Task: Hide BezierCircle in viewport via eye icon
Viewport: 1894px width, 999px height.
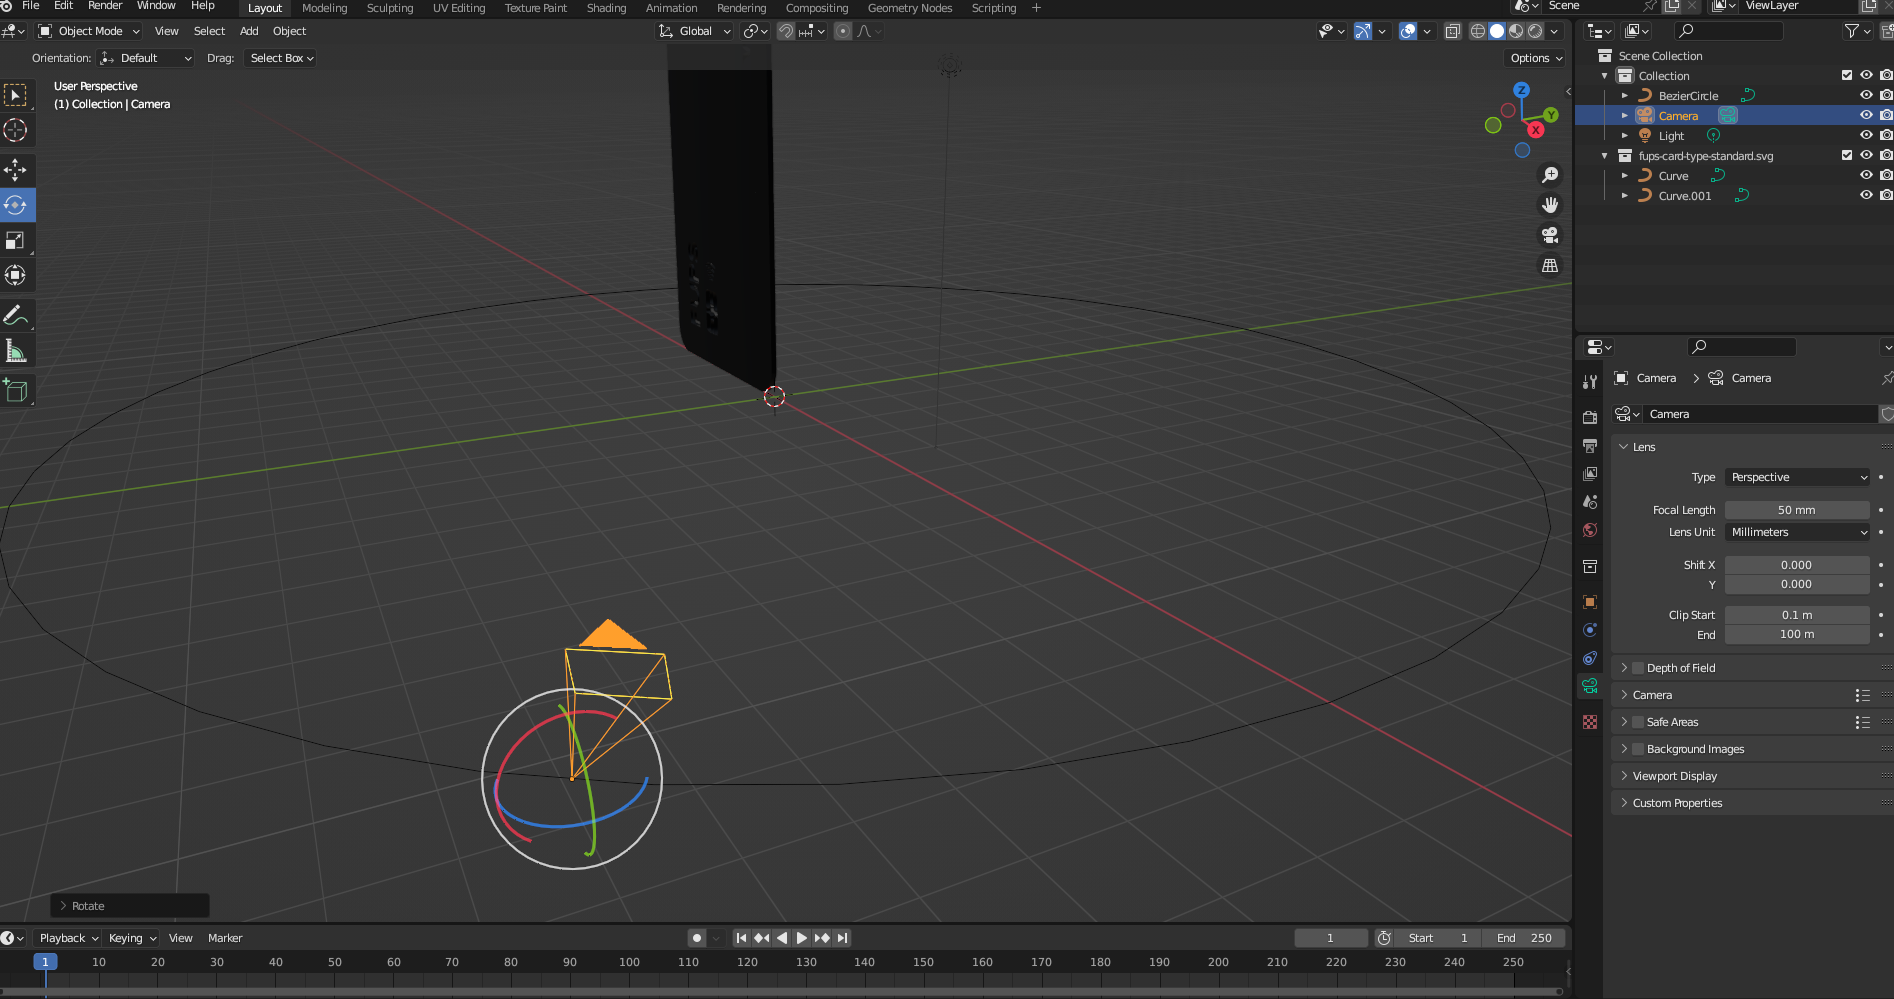Action: (1866, 96)
